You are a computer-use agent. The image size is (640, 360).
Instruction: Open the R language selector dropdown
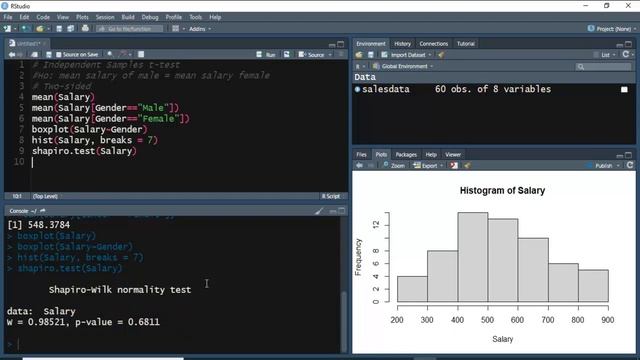[x=360, y=66]
